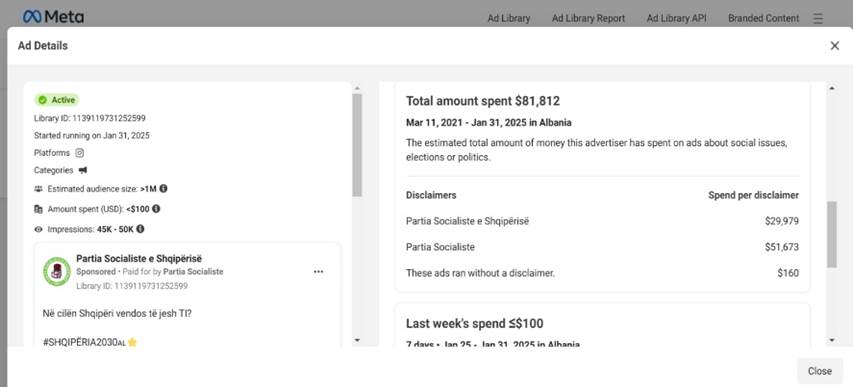
Task: Go to Ad Library API
Action: pyautogui.click(x=676, y=18)
